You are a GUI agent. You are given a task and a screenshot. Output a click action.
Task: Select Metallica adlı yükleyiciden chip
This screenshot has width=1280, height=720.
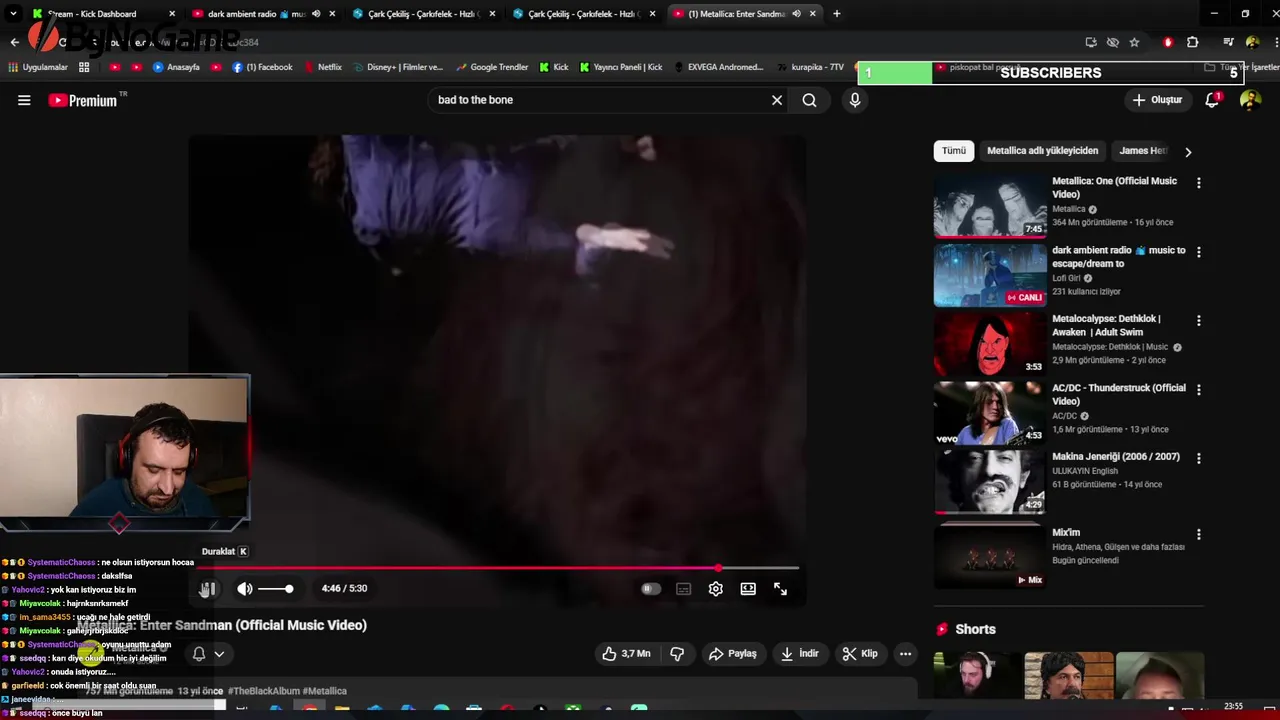pyautogui.click(x=1042, y=151)
